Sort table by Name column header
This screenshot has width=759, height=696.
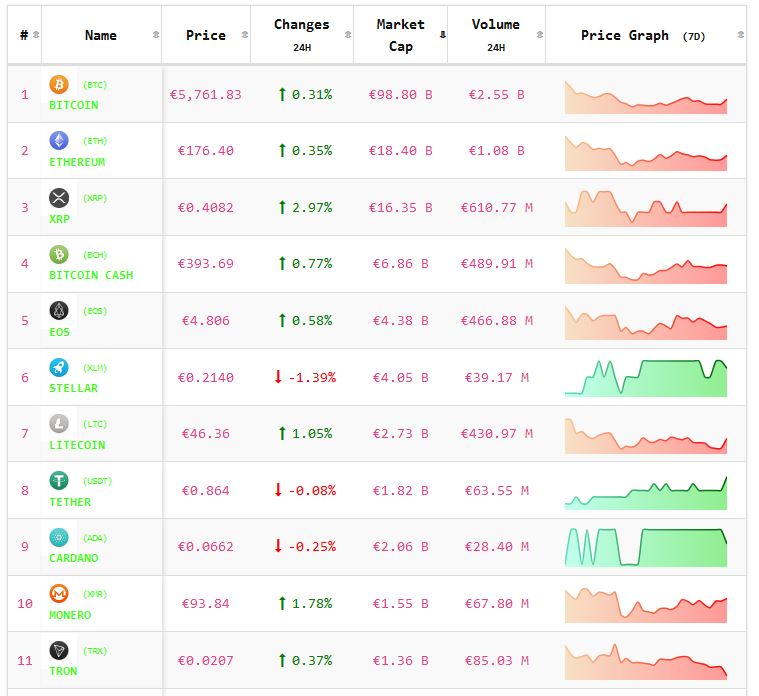coord(101,35)
